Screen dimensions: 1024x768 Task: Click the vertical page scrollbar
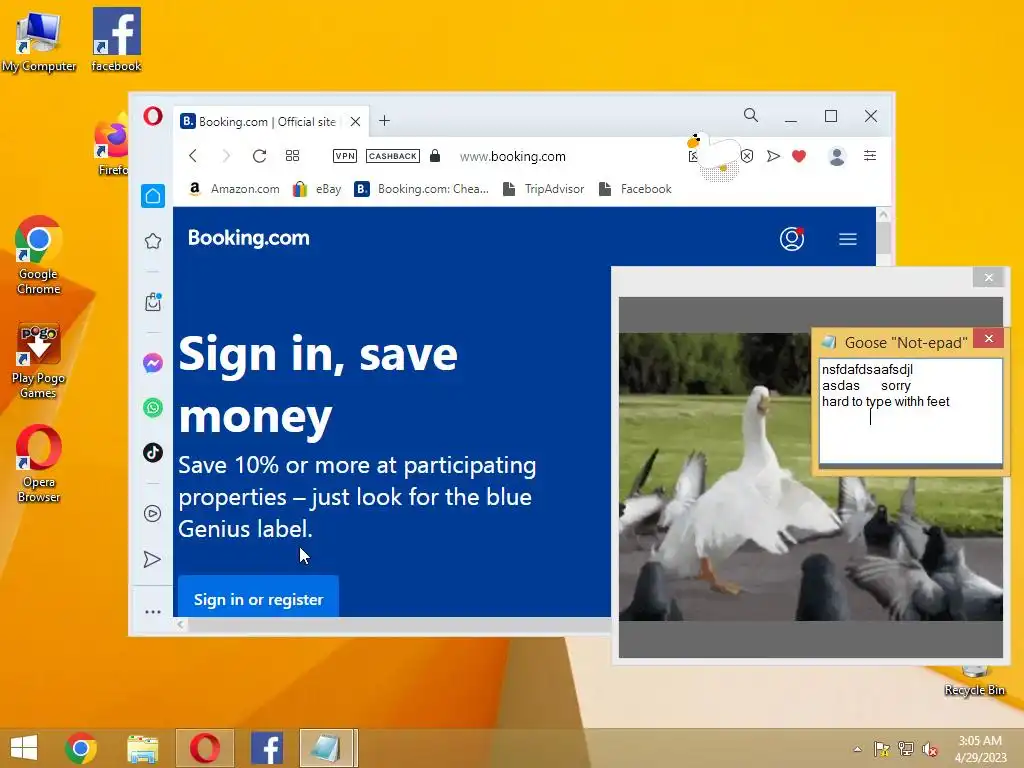tap(884, 238)
